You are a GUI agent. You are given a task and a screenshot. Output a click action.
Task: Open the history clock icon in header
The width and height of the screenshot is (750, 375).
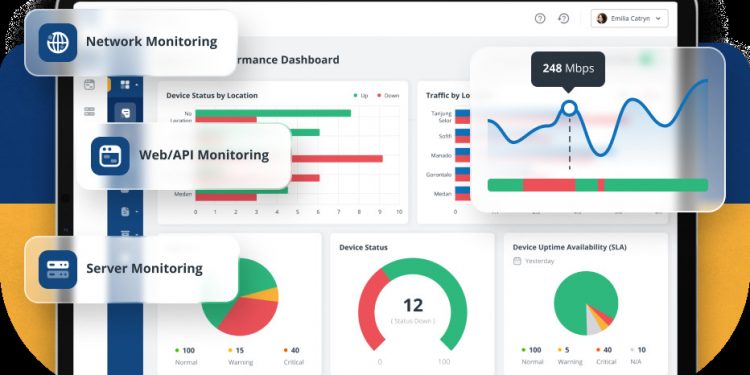coord(563,19)
